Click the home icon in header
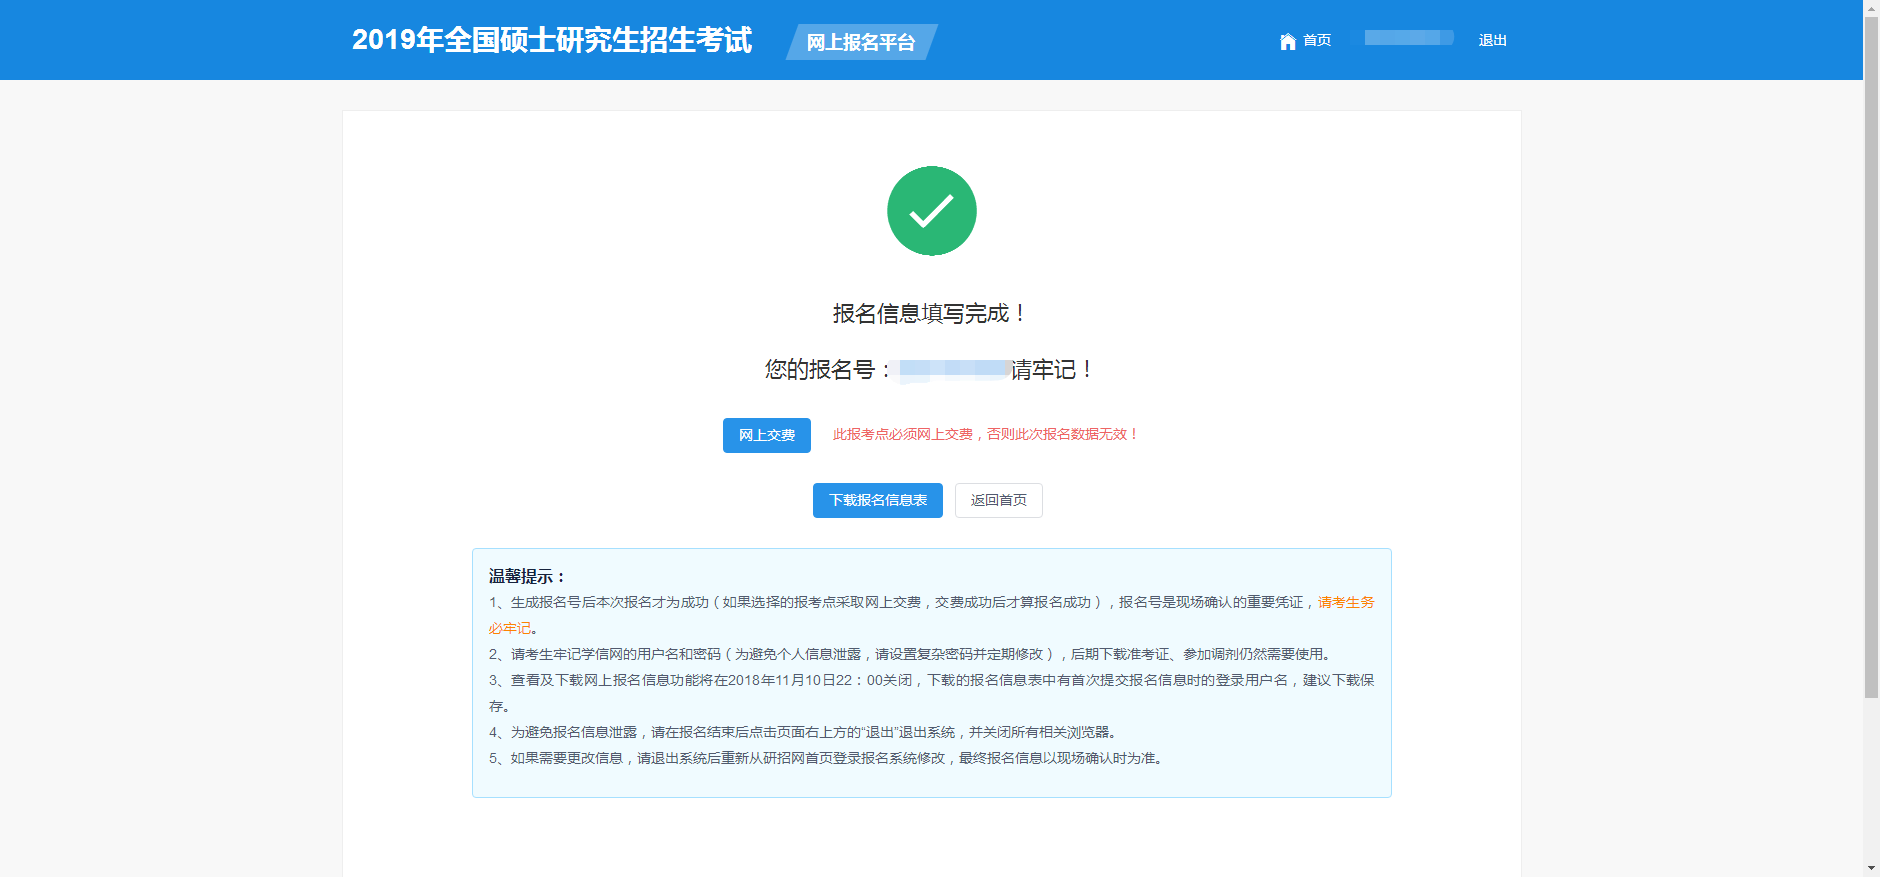1880x877 pixels. (1287, 41)
